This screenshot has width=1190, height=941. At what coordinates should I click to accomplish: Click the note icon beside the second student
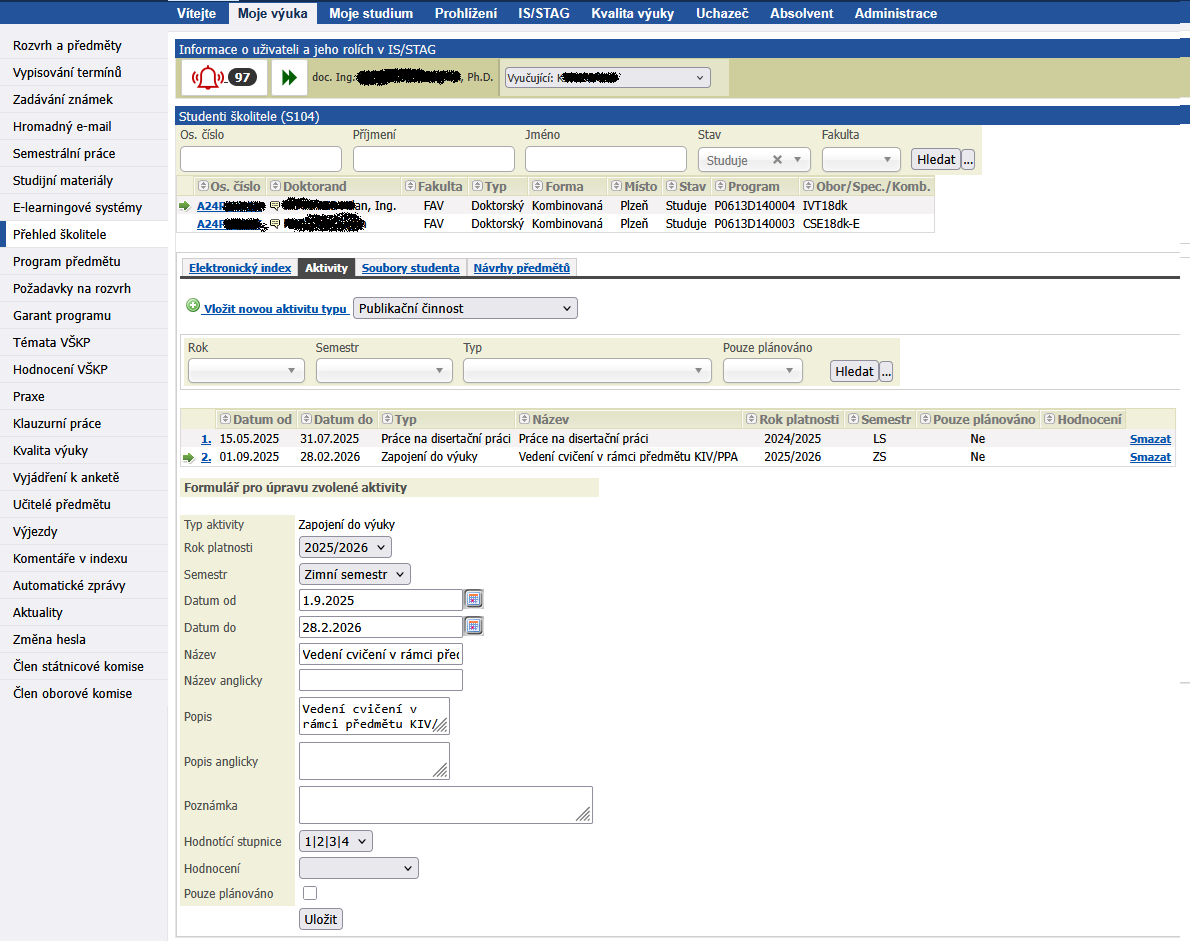pos(275,224)
